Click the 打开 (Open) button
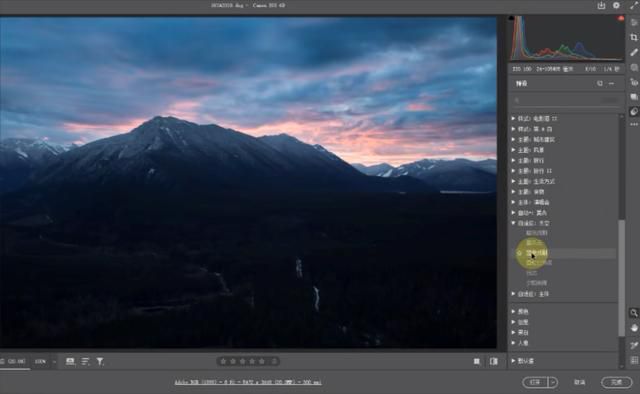The height and width of the screenshot is (394, 640). point(536,382)
